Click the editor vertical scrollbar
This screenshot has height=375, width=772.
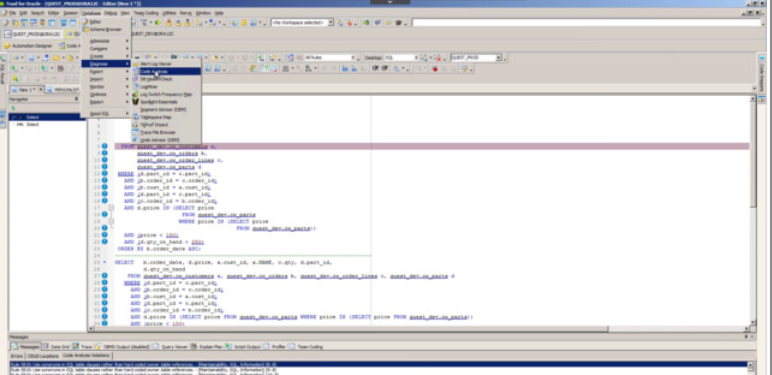pyautogui.click(x=752, y=208)
